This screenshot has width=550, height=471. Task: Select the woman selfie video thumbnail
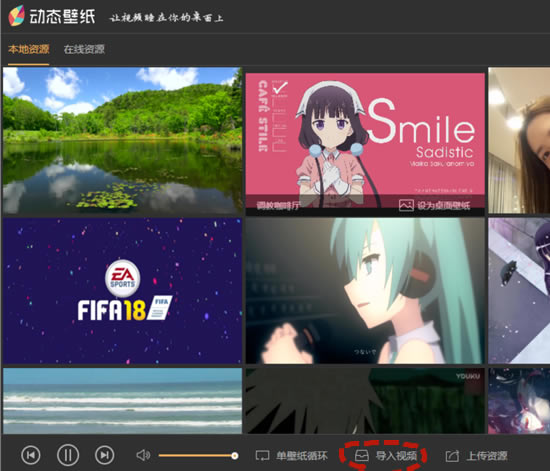[519, 141]
